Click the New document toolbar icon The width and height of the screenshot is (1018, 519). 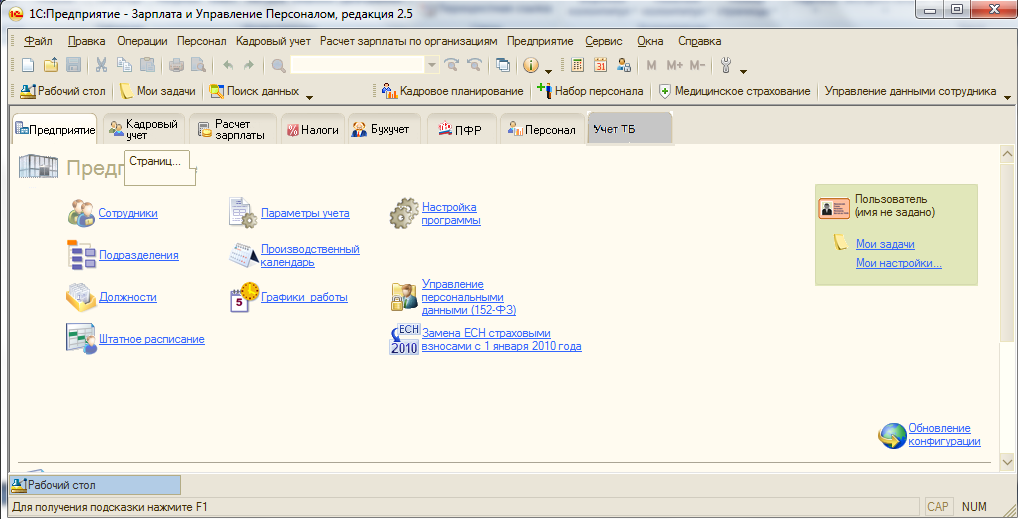(x=28, y=65)
